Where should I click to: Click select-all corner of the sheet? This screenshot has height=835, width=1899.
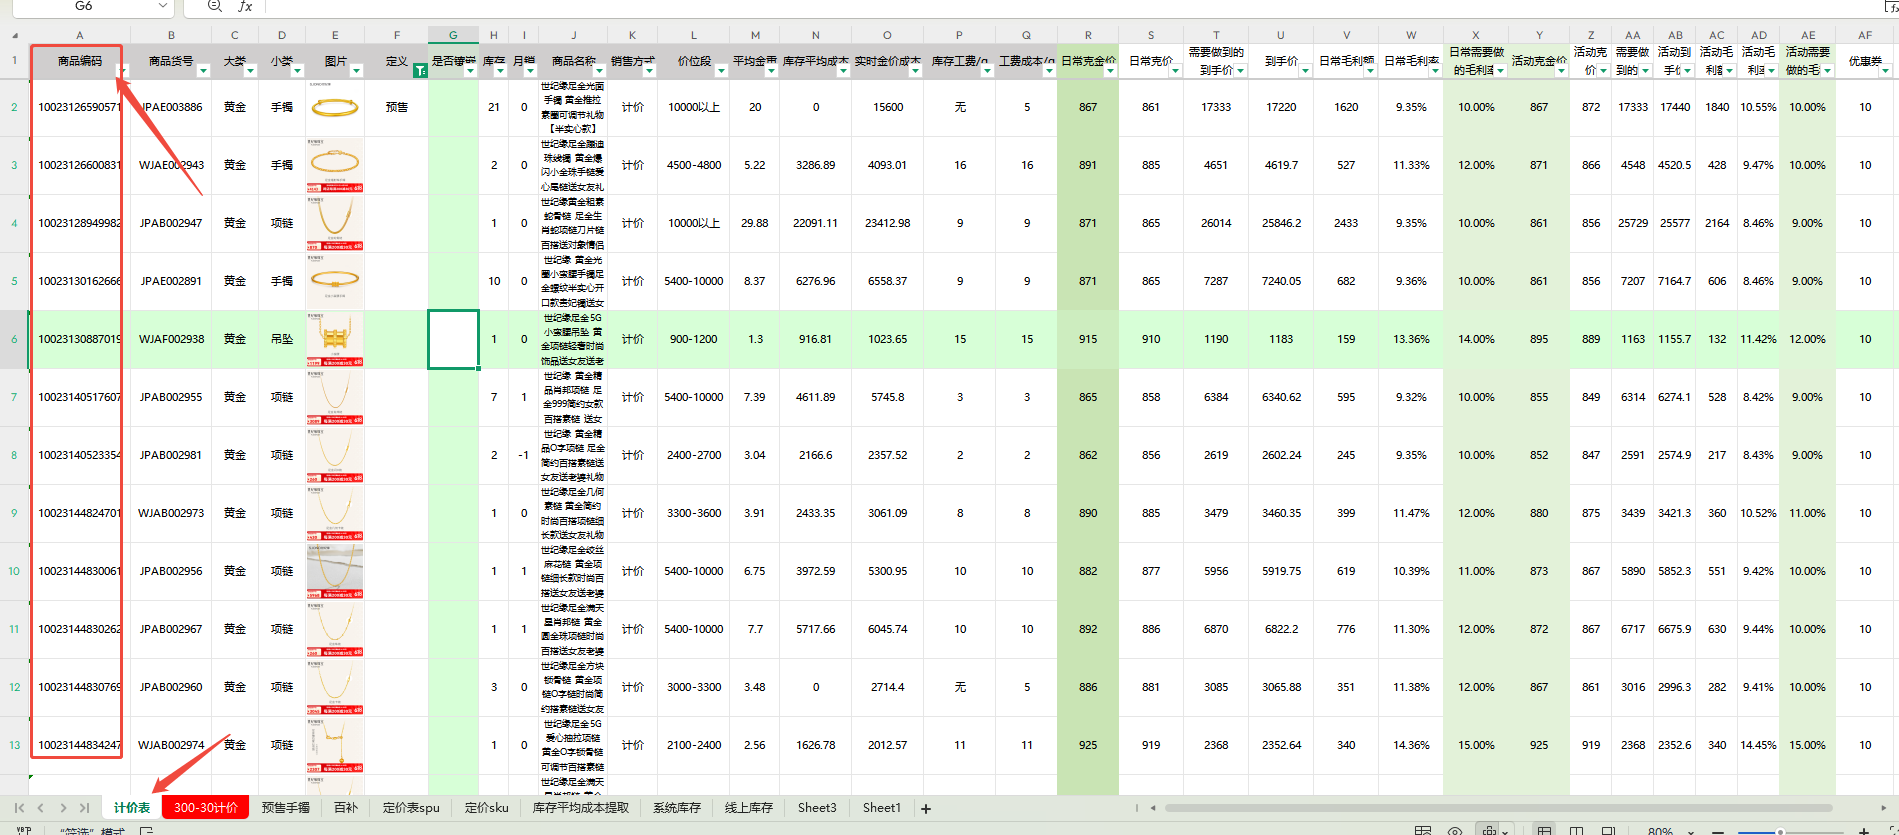(14, 35)
